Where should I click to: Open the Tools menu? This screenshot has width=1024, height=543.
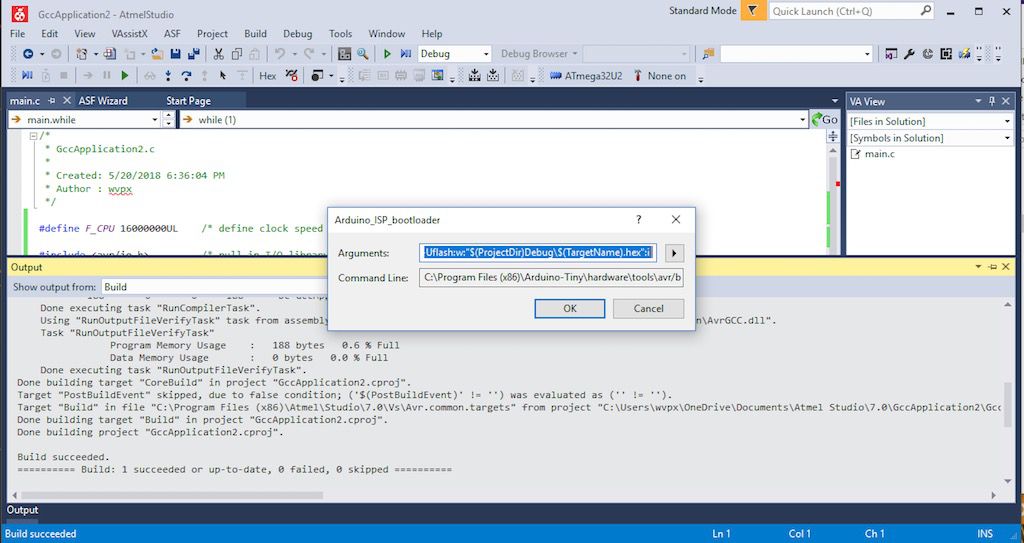(340, 33)
